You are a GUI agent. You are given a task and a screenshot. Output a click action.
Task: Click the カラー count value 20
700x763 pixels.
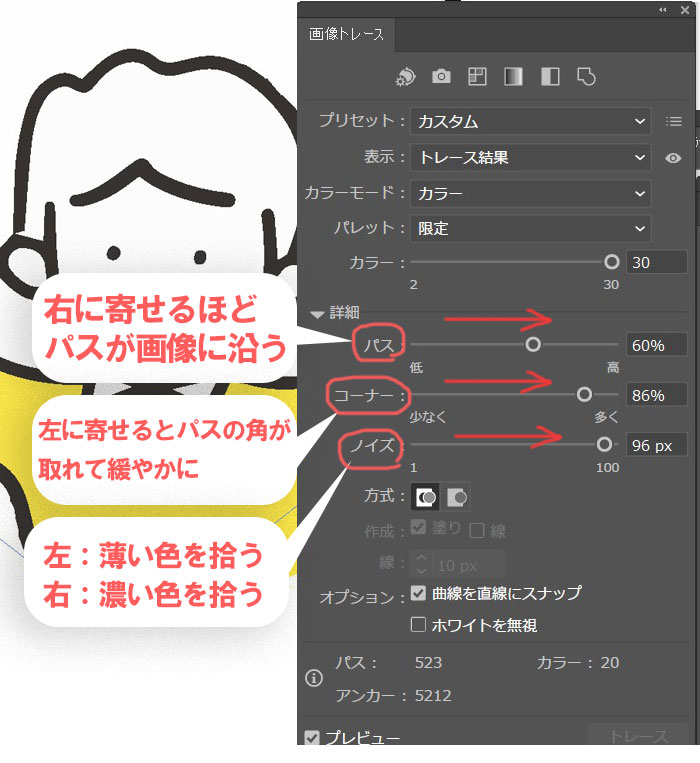point(610,663)
